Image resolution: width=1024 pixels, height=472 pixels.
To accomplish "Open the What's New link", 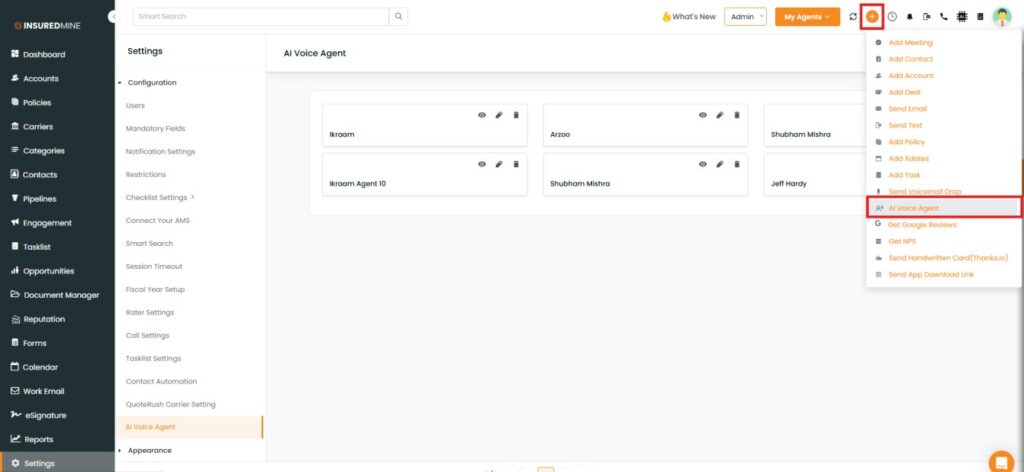I will tap(689, 17).
